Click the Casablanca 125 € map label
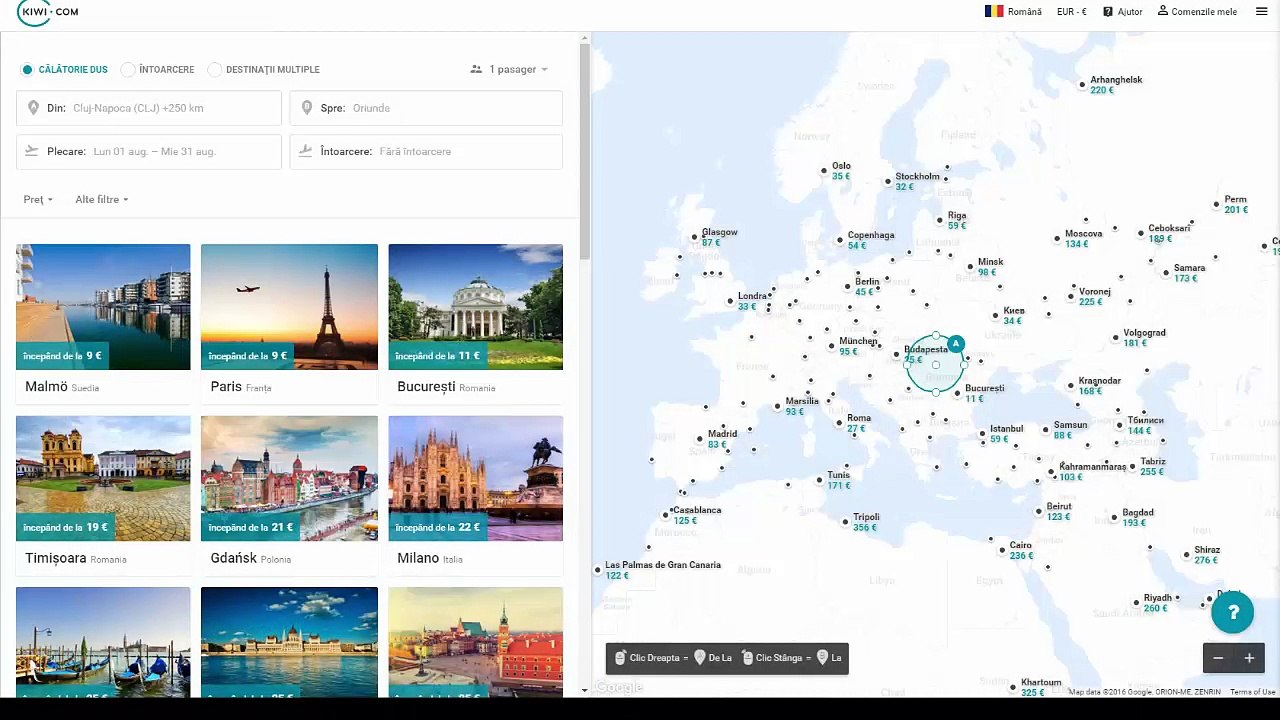Image resolution: width=1280 pixels, height=720 pixels. [696, 515]
